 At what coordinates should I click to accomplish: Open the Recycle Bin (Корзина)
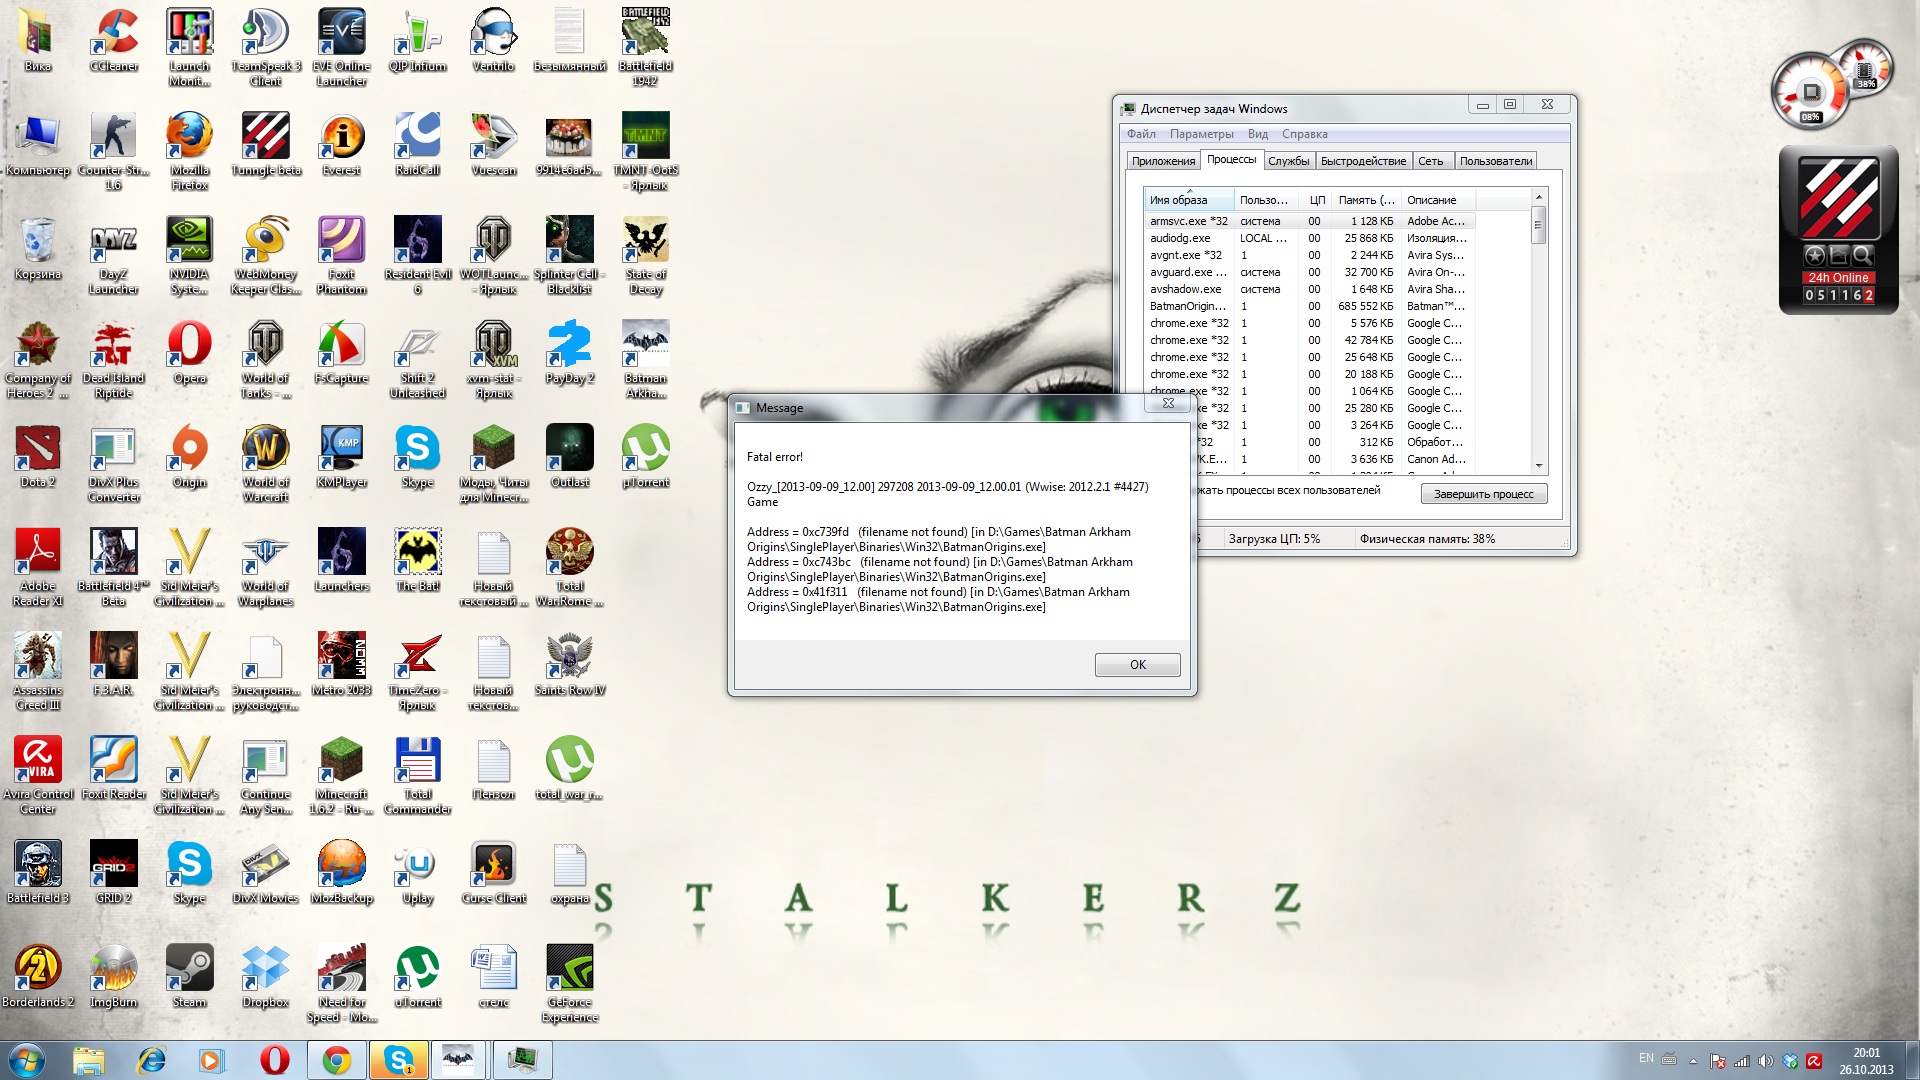point(38,248)
